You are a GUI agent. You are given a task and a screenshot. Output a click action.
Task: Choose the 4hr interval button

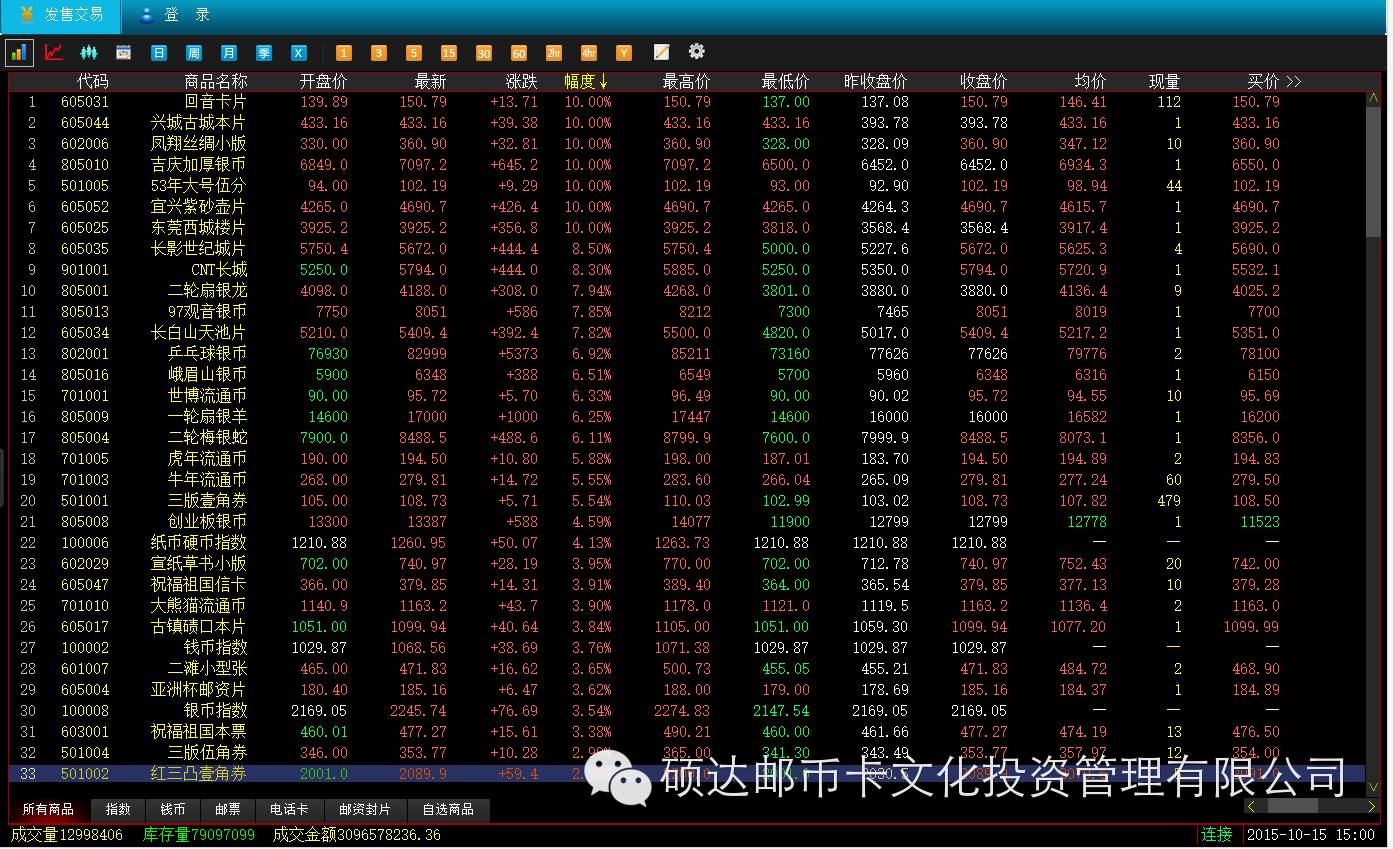pyautogui.click(x=589, y=53)
